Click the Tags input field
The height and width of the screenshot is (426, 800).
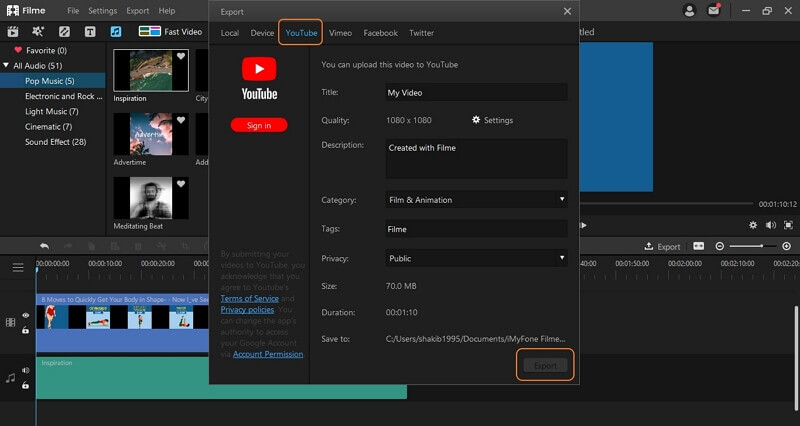click(x=477, y=229)
